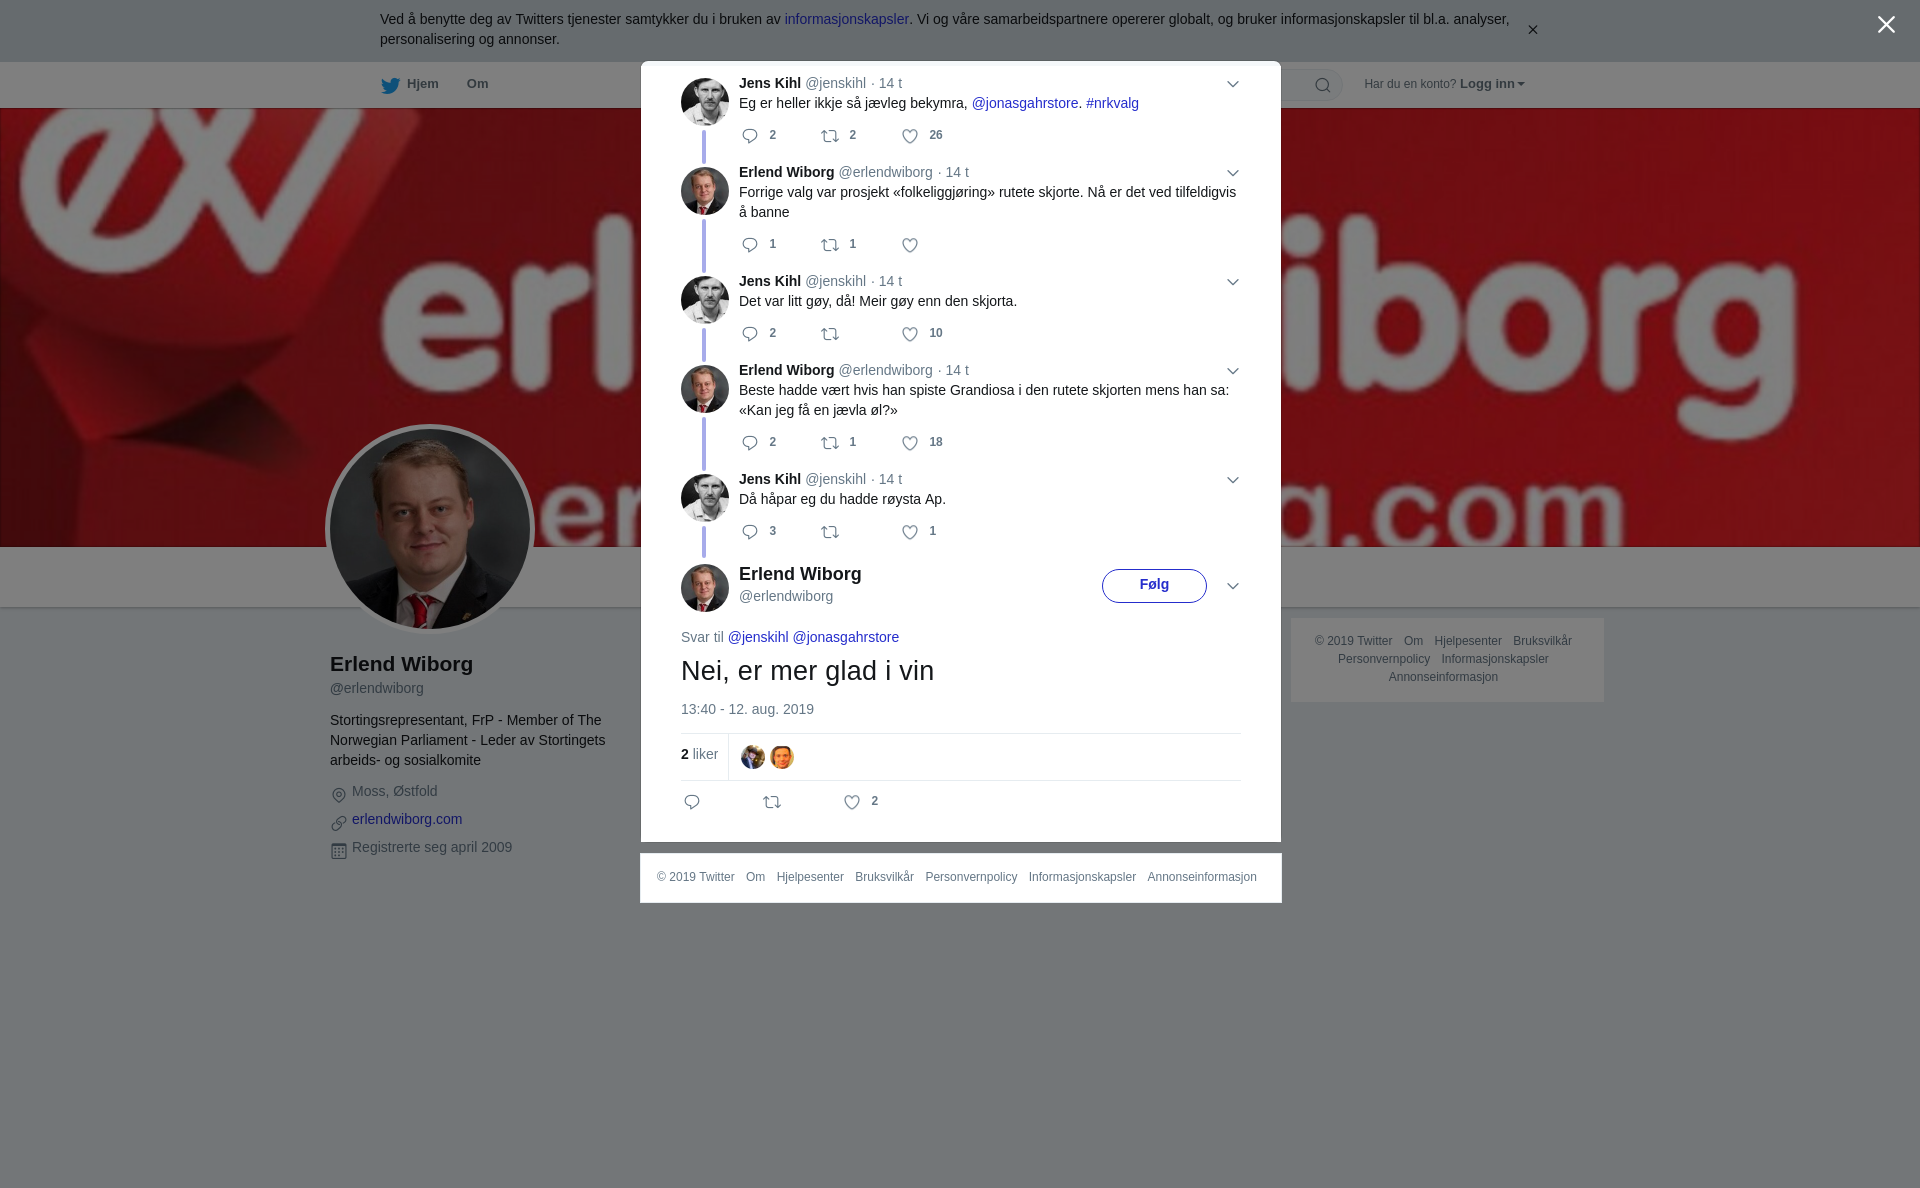Screen dimensions: 1920x1188
Task: Visit erlendwiborg.com link
Action: pyautogui.click(x=407, y=819)
